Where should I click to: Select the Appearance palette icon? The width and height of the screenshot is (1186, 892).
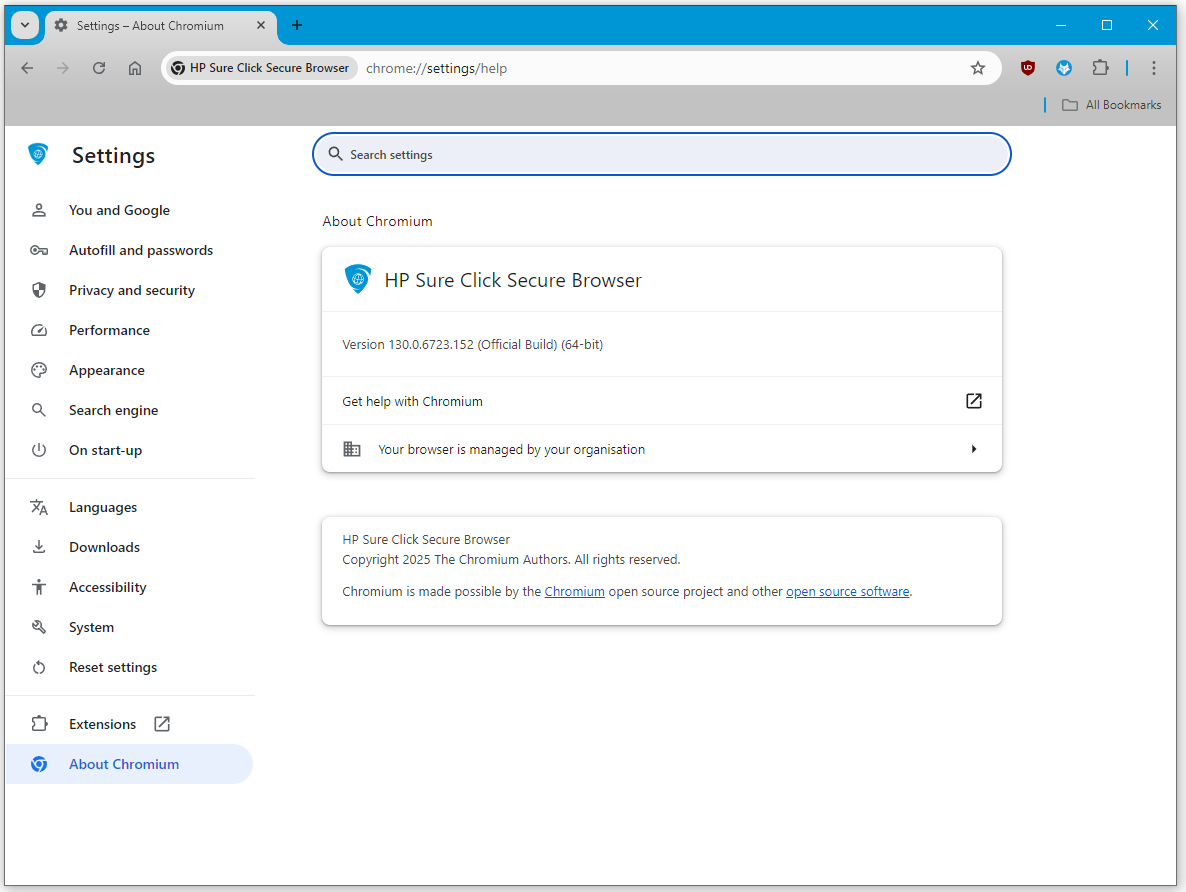[x=38, y=370]
